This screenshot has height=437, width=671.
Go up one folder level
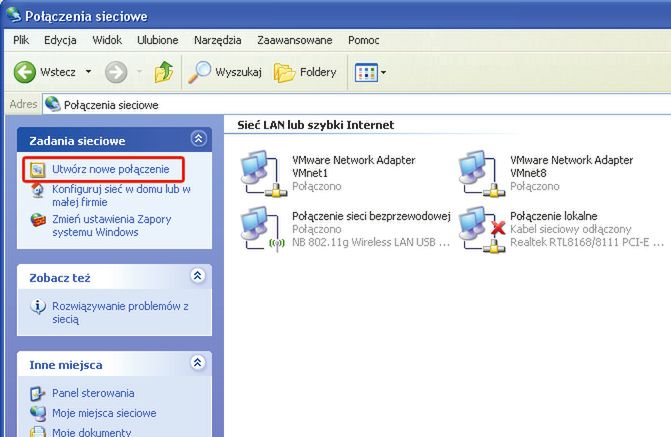pos(164,72)
